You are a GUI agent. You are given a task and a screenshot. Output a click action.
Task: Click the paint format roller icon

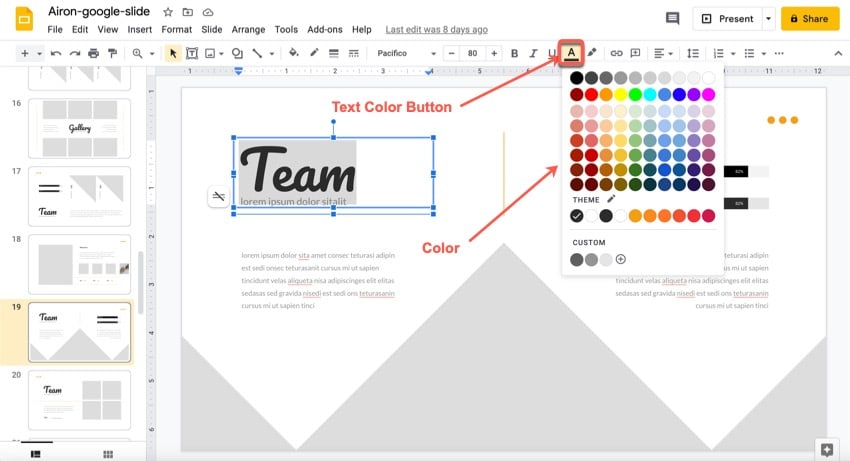click(x=111, y=53)
